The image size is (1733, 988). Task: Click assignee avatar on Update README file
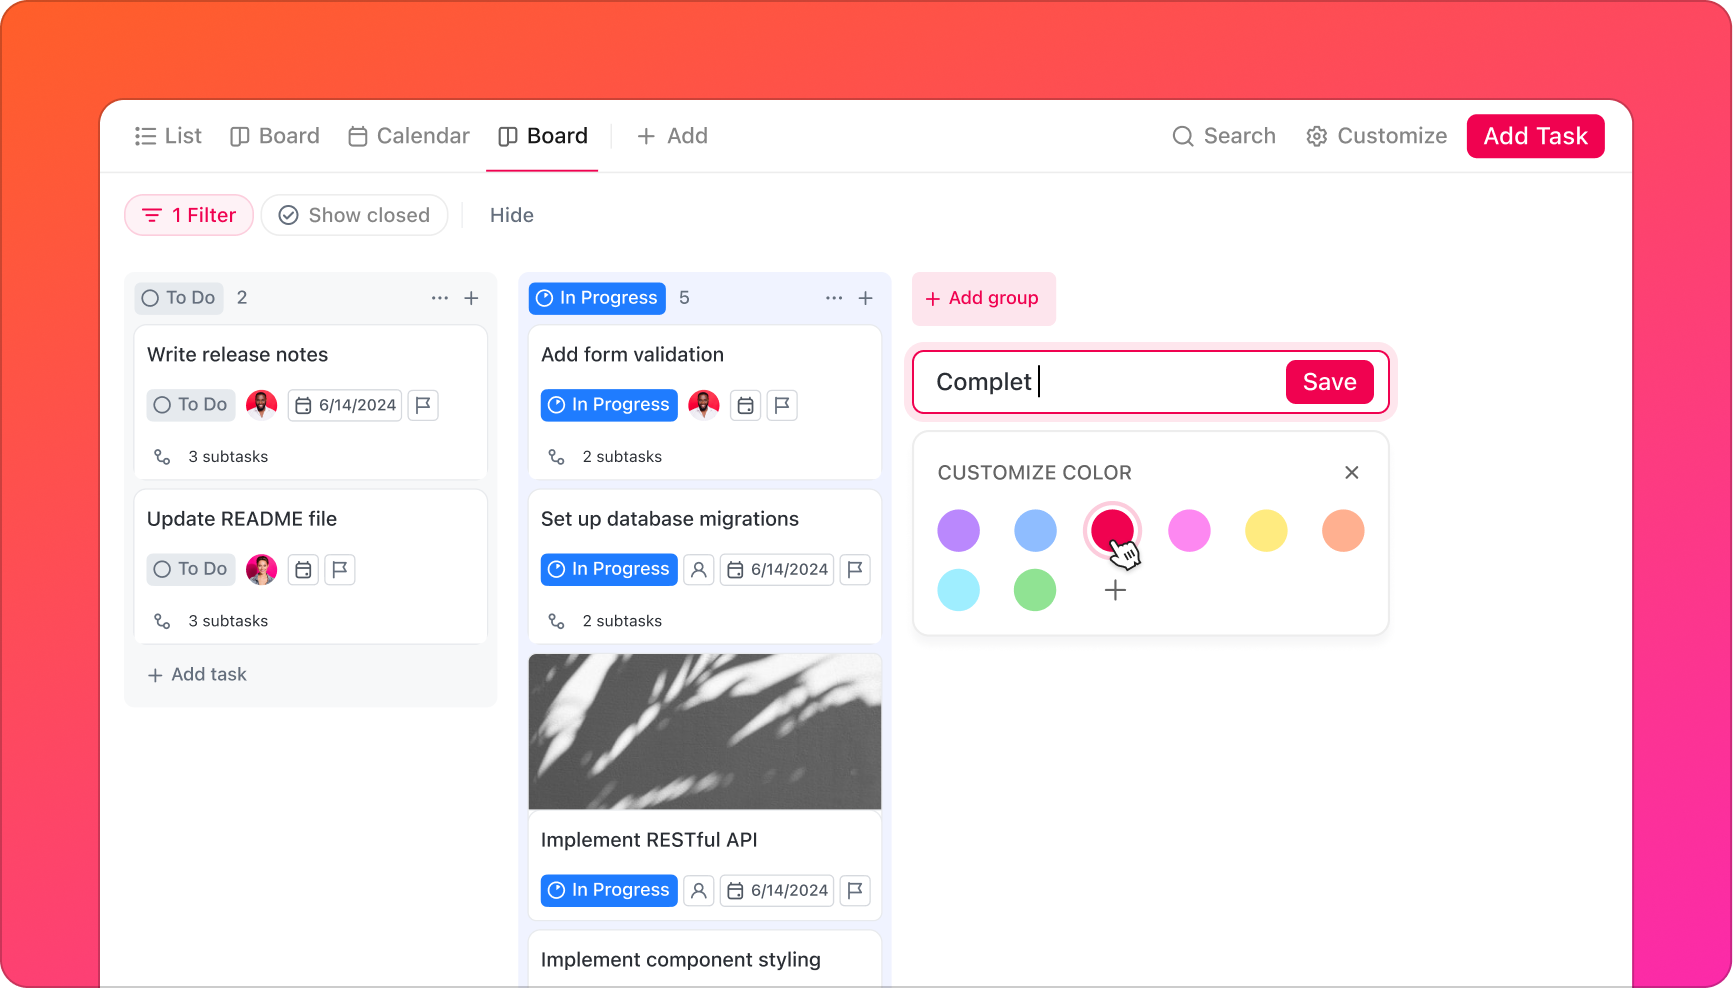point(262,569)
